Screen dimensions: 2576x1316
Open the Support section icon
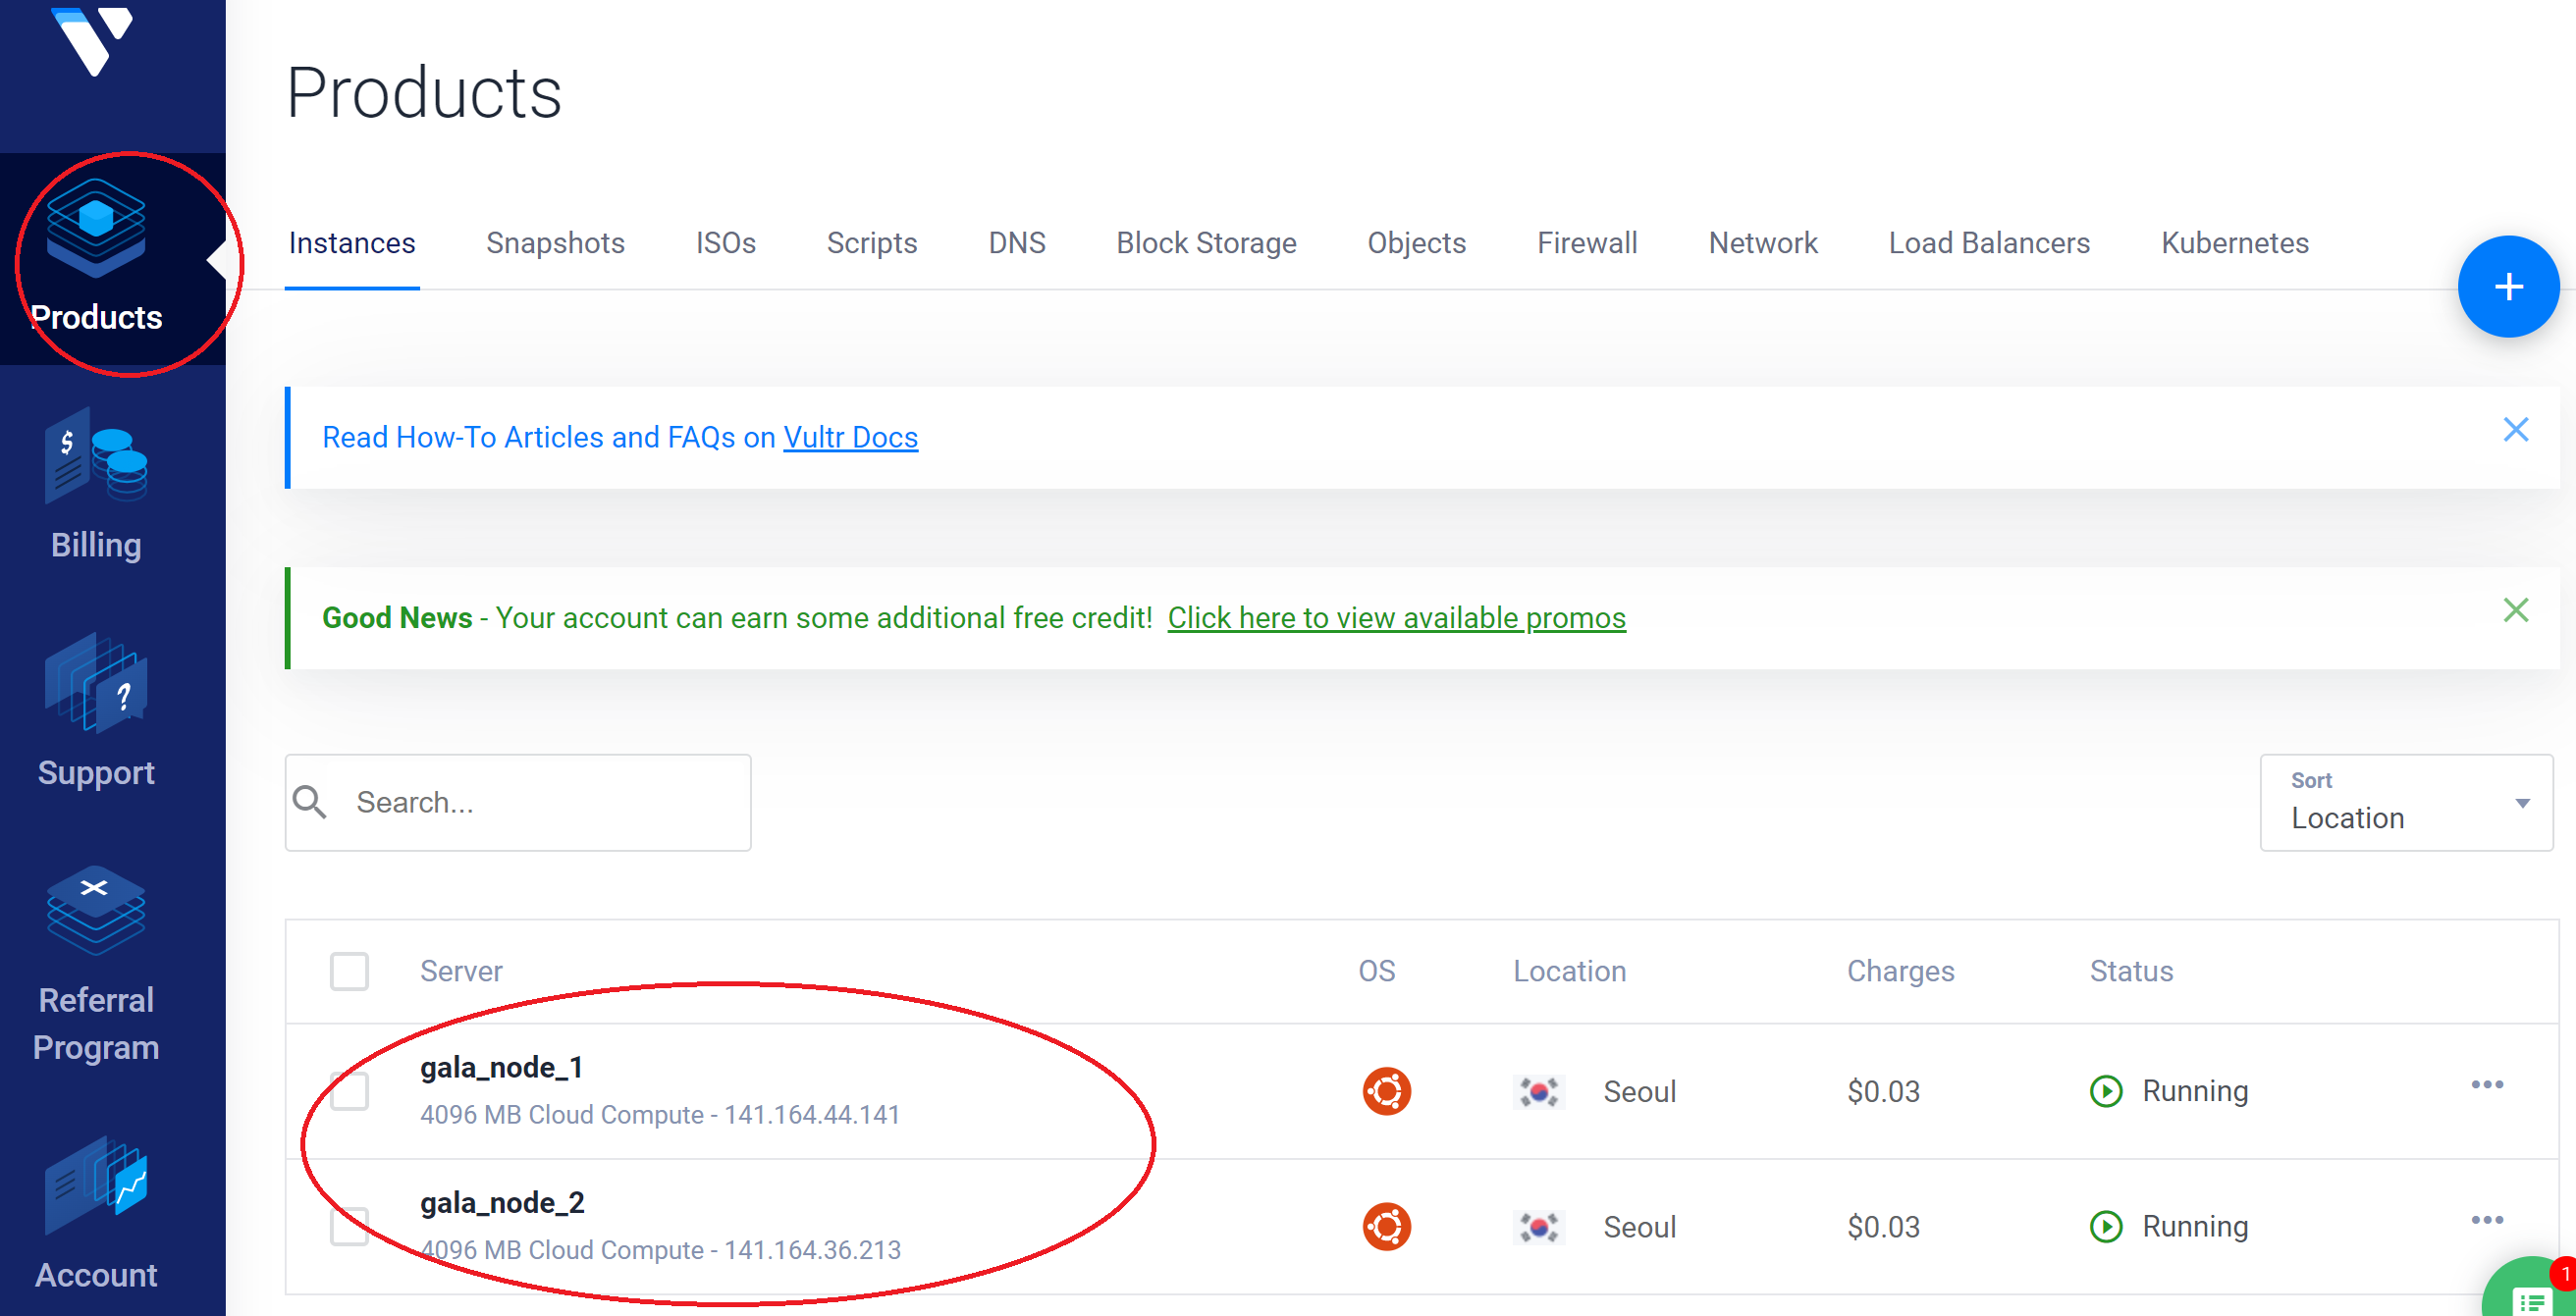(x=96, y=683)
